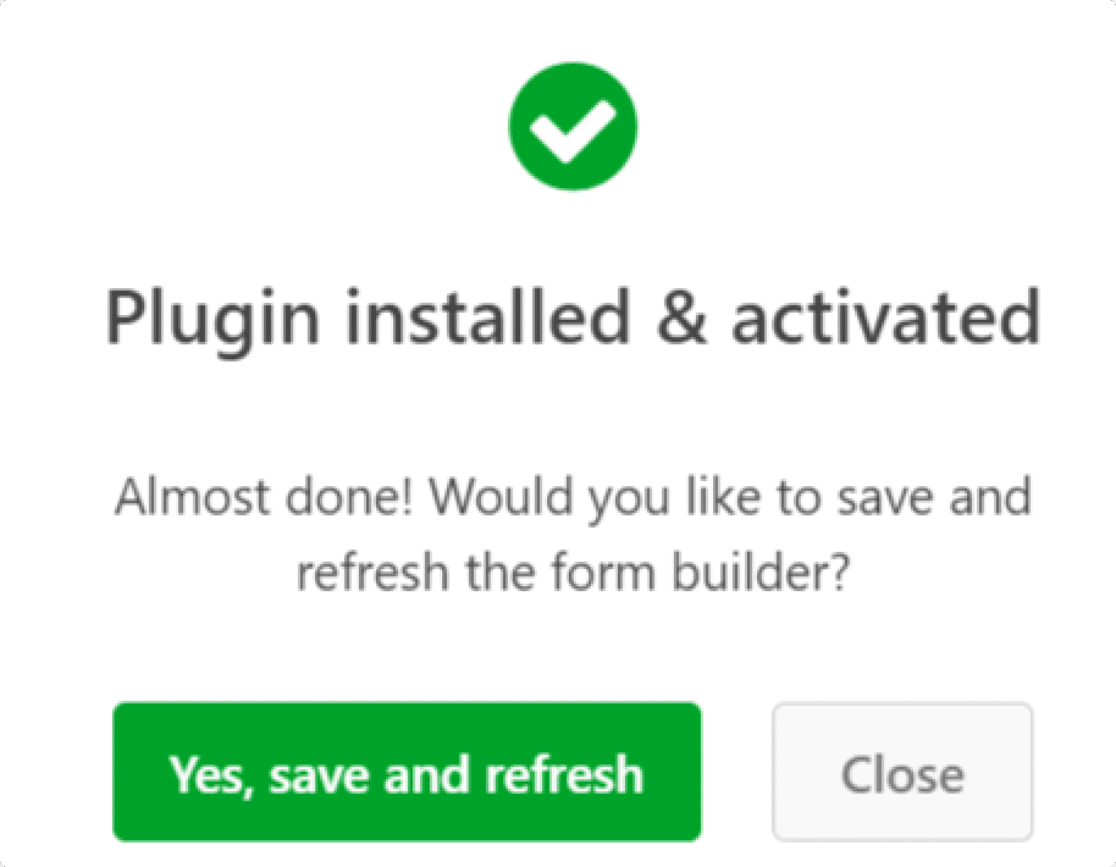Dismiss the dialog with Close
The image size is (1116, 867).
coord(902,772)
